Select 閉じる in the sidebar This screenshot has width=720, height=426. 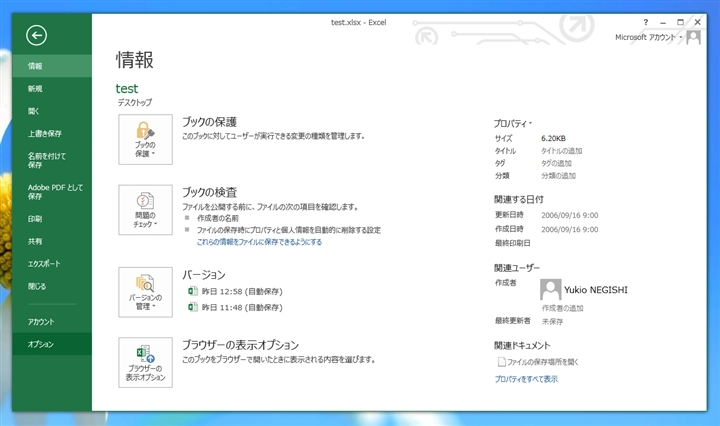click(x=52, y=286)
